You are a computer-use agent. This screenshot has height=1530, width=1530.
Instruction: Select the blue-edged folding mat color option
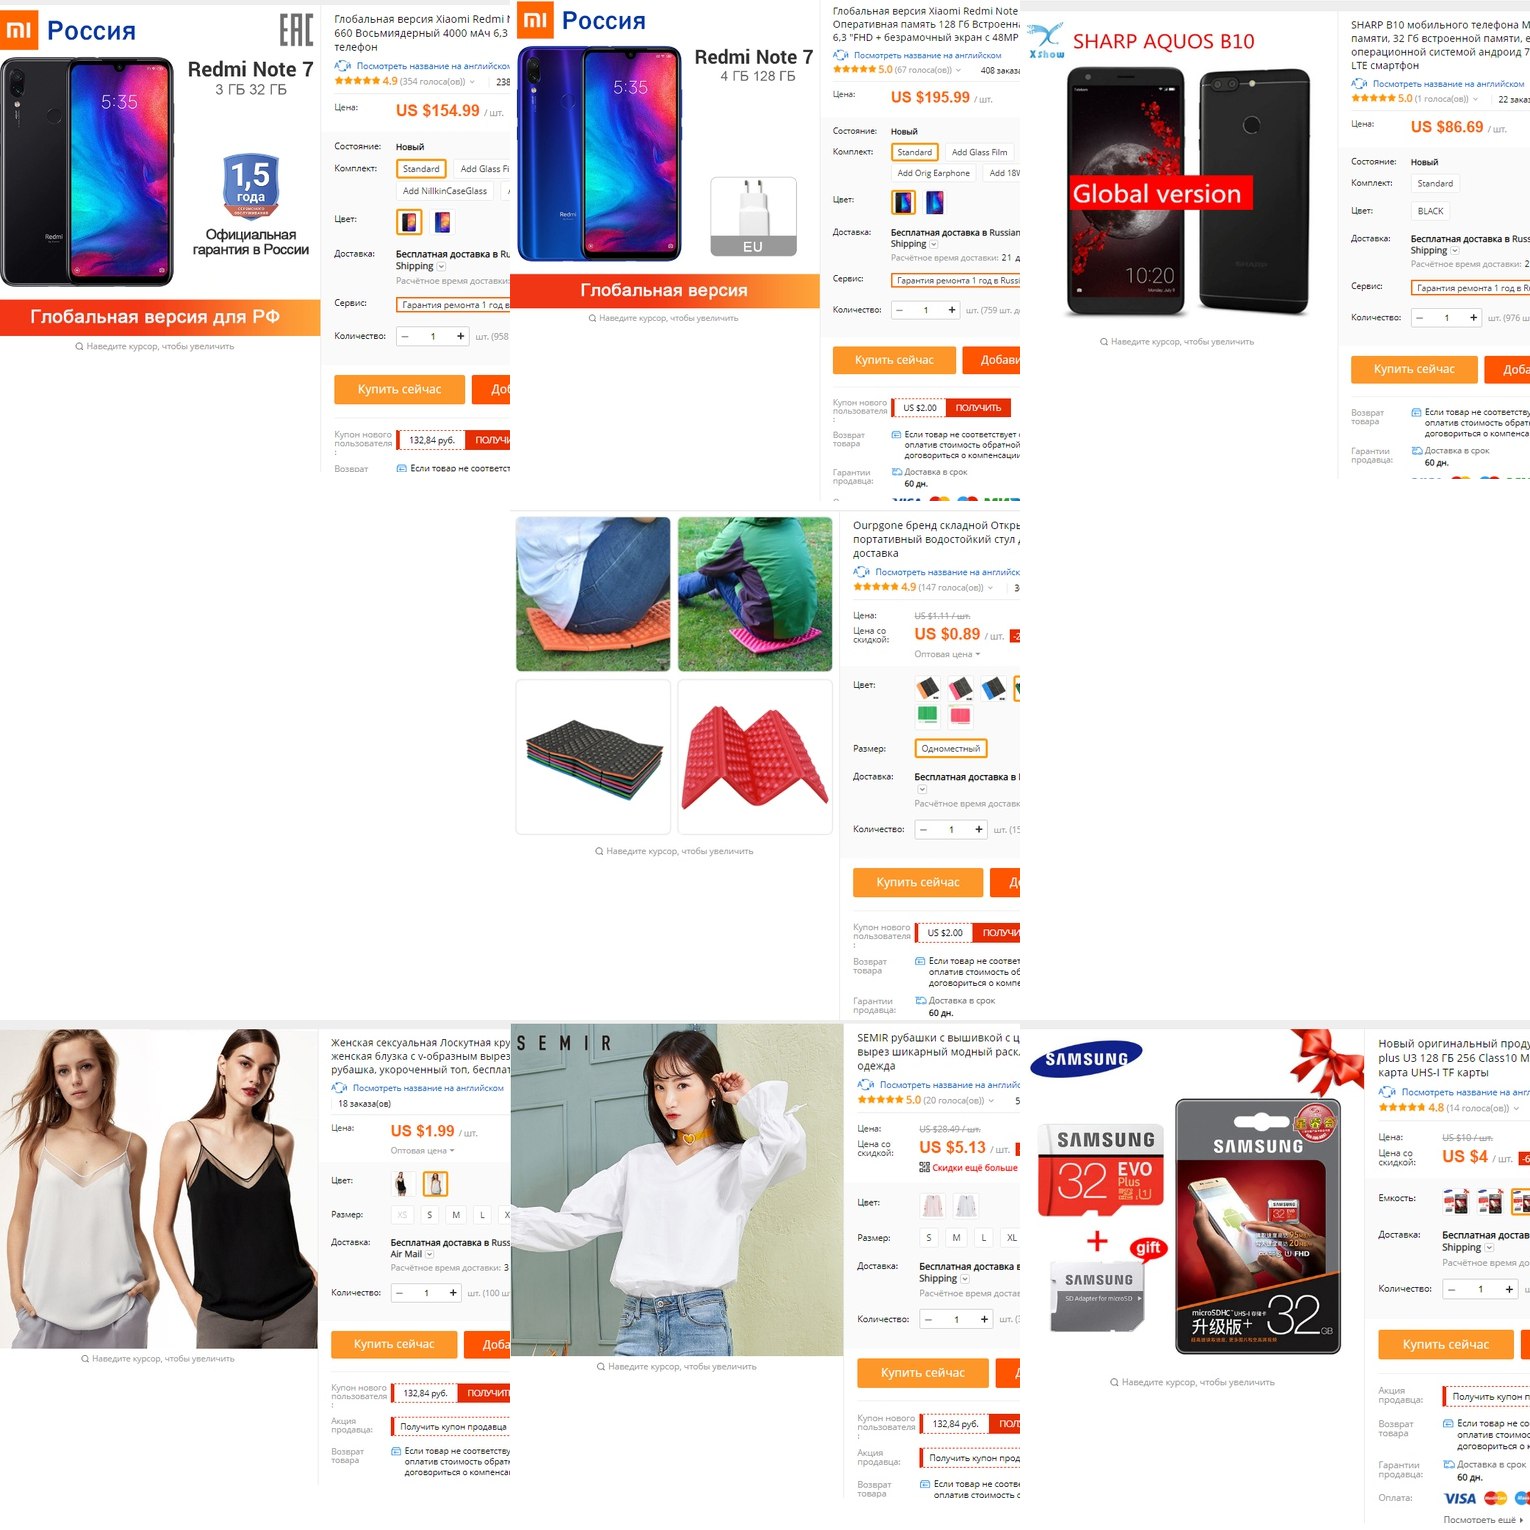pos(993,688)
